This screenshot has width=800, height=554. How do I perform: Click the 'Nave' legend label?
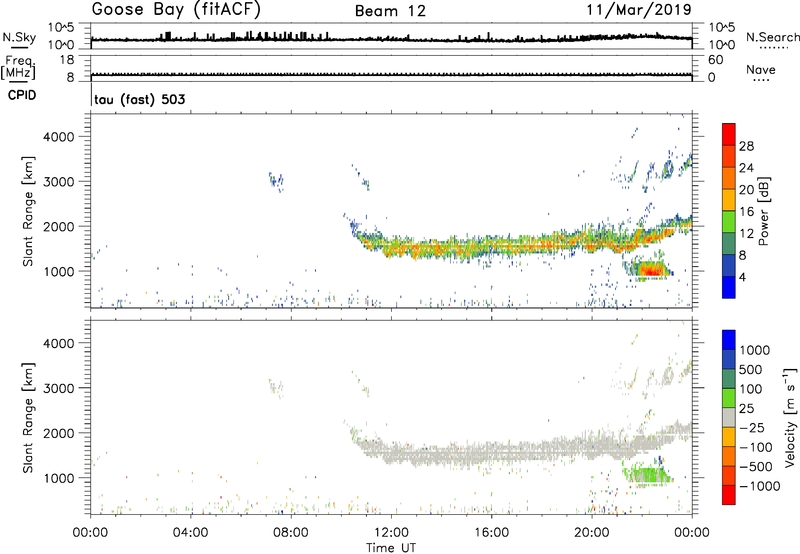pyautogui.click(x=761, y=69)
